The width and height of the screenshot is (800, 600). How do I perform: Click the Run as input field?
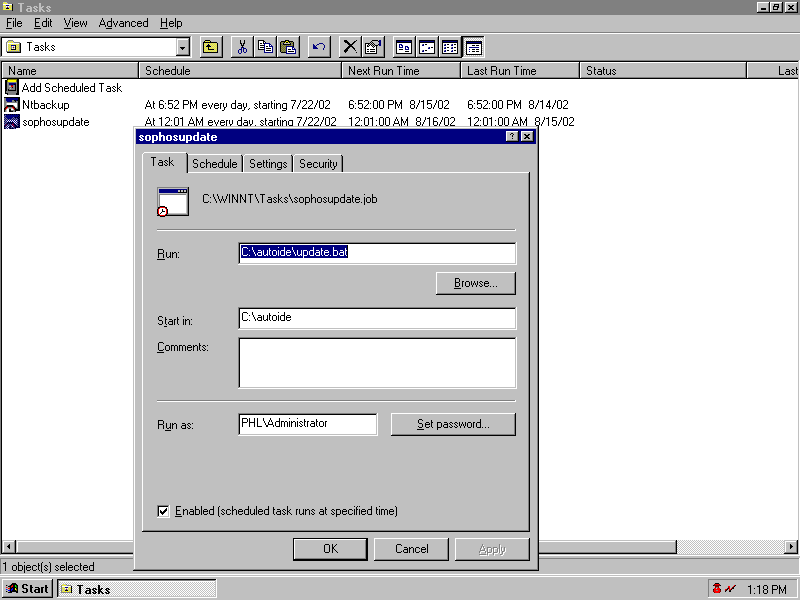coord(308,424)
